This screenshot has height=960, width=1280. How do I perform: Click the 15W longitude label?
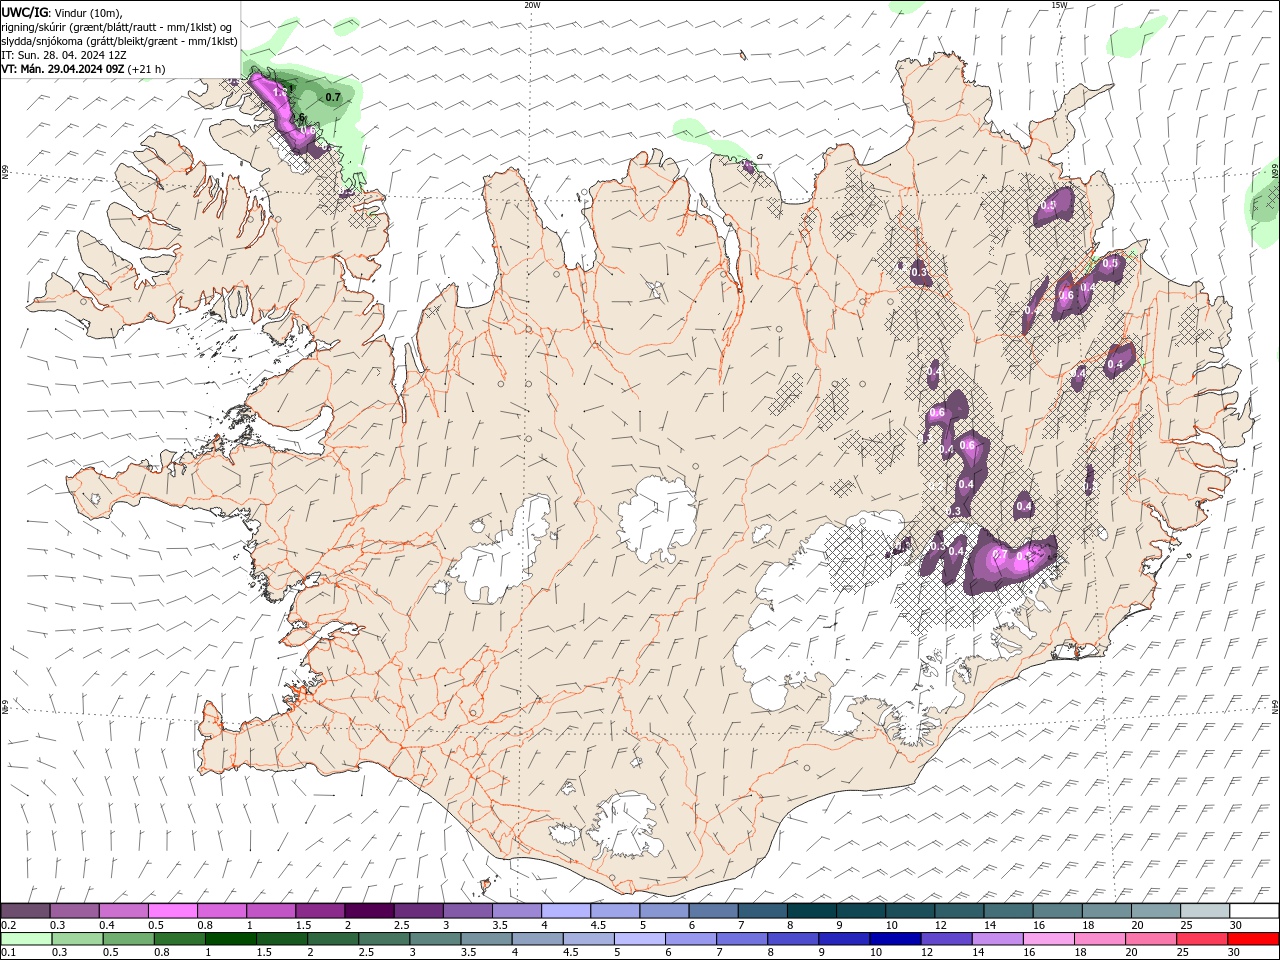point(1059,5)
